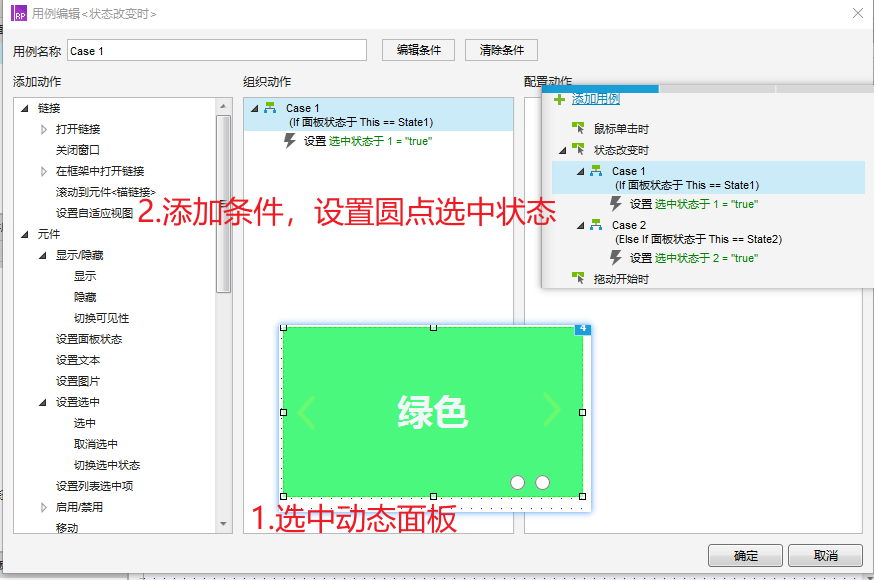Screen dimensions: 874x580
Task: Click 设置 选中状态于 2 = "true" action text
Action: [694, 258]
